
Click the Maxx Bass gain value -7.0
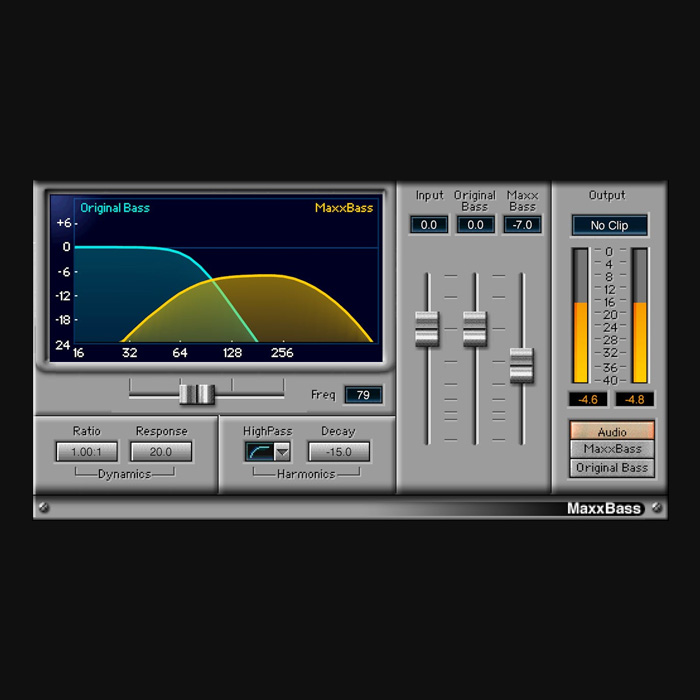[x=522, y=225]
